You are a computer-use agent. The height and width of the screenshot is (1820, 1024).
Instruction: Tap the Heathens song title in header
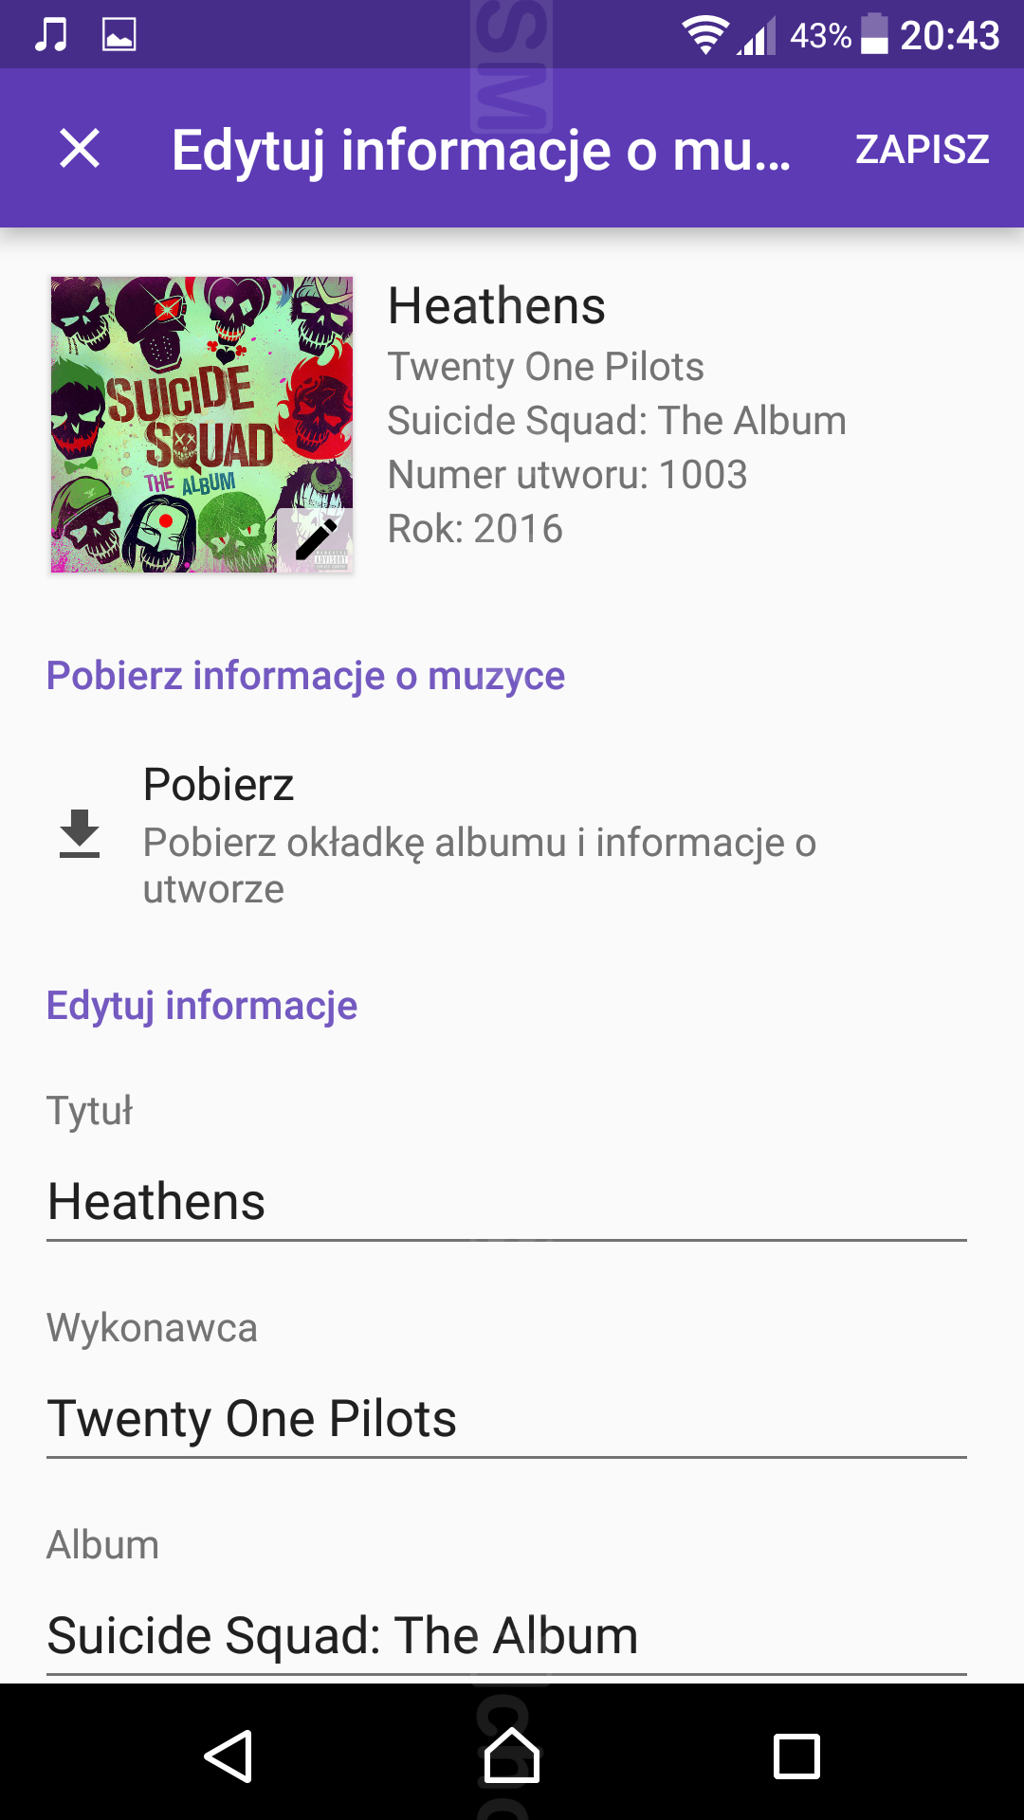pos(496,306)
